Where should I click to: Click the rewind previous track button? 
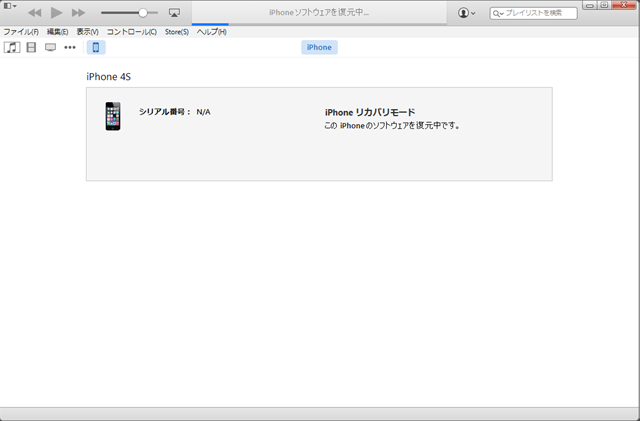[35, 13]
